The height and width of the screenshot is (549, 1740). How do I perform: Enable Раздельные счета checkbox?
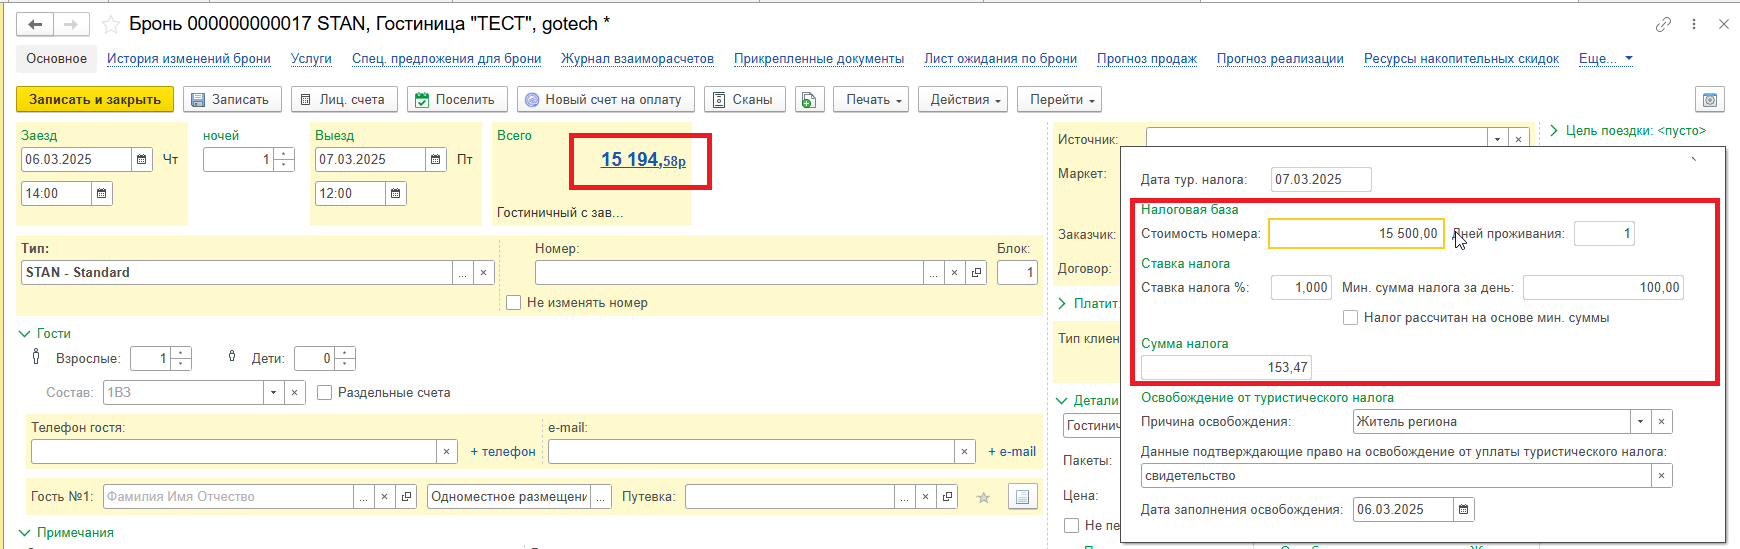click(x=324, y=393)
